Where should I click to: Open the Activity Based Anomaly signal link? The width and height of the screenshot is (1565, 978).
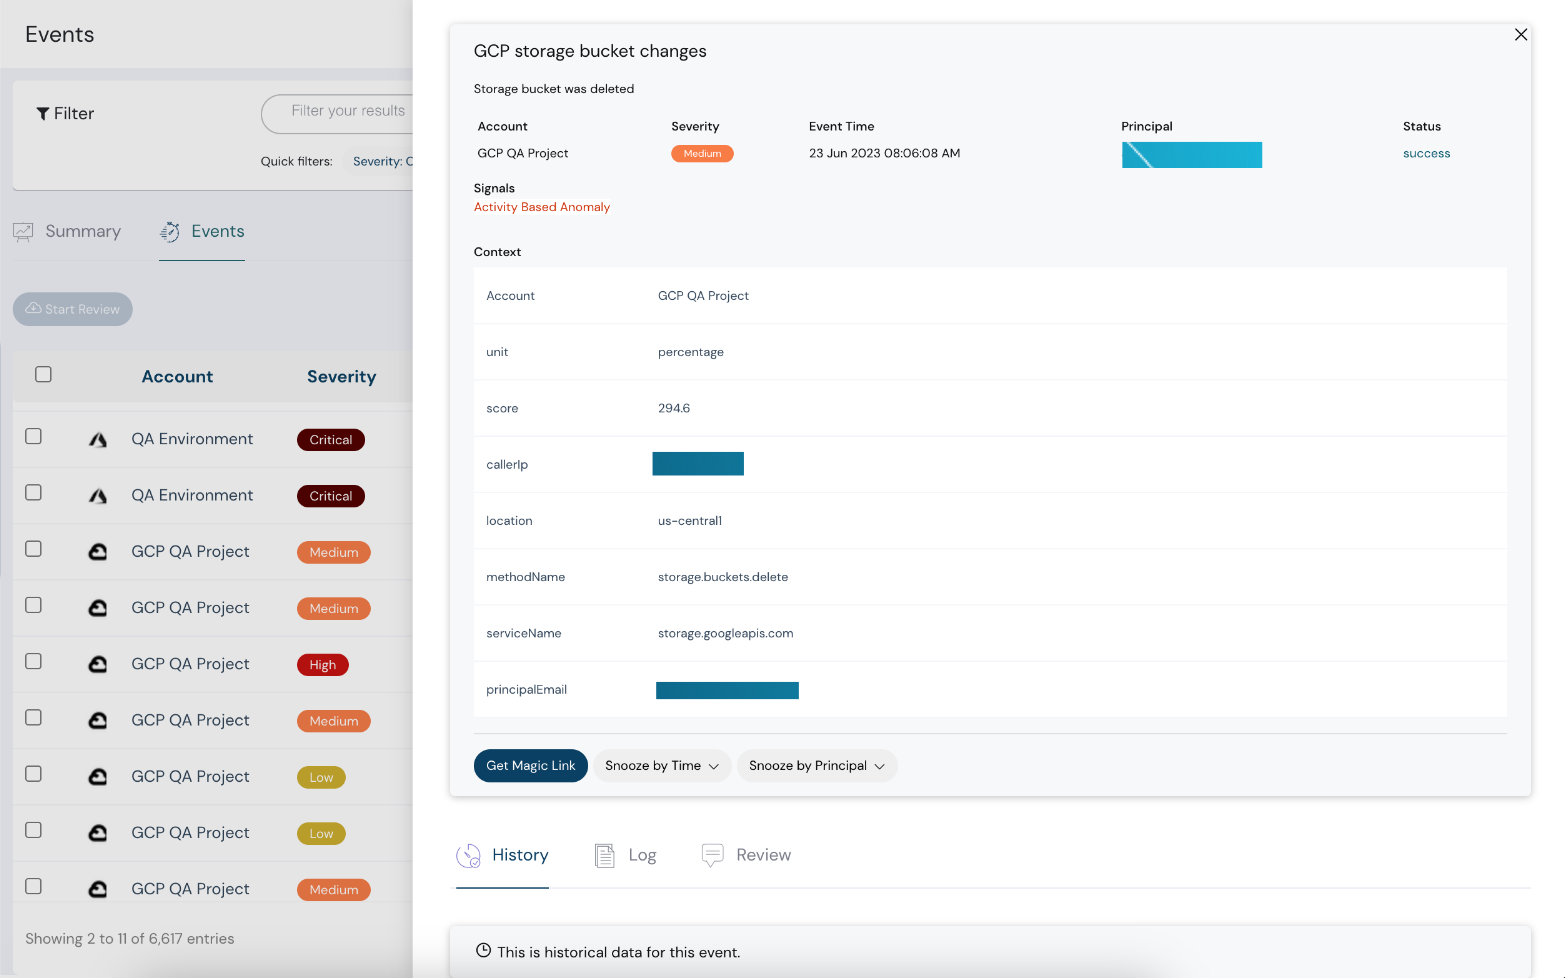tap(542, 206)
